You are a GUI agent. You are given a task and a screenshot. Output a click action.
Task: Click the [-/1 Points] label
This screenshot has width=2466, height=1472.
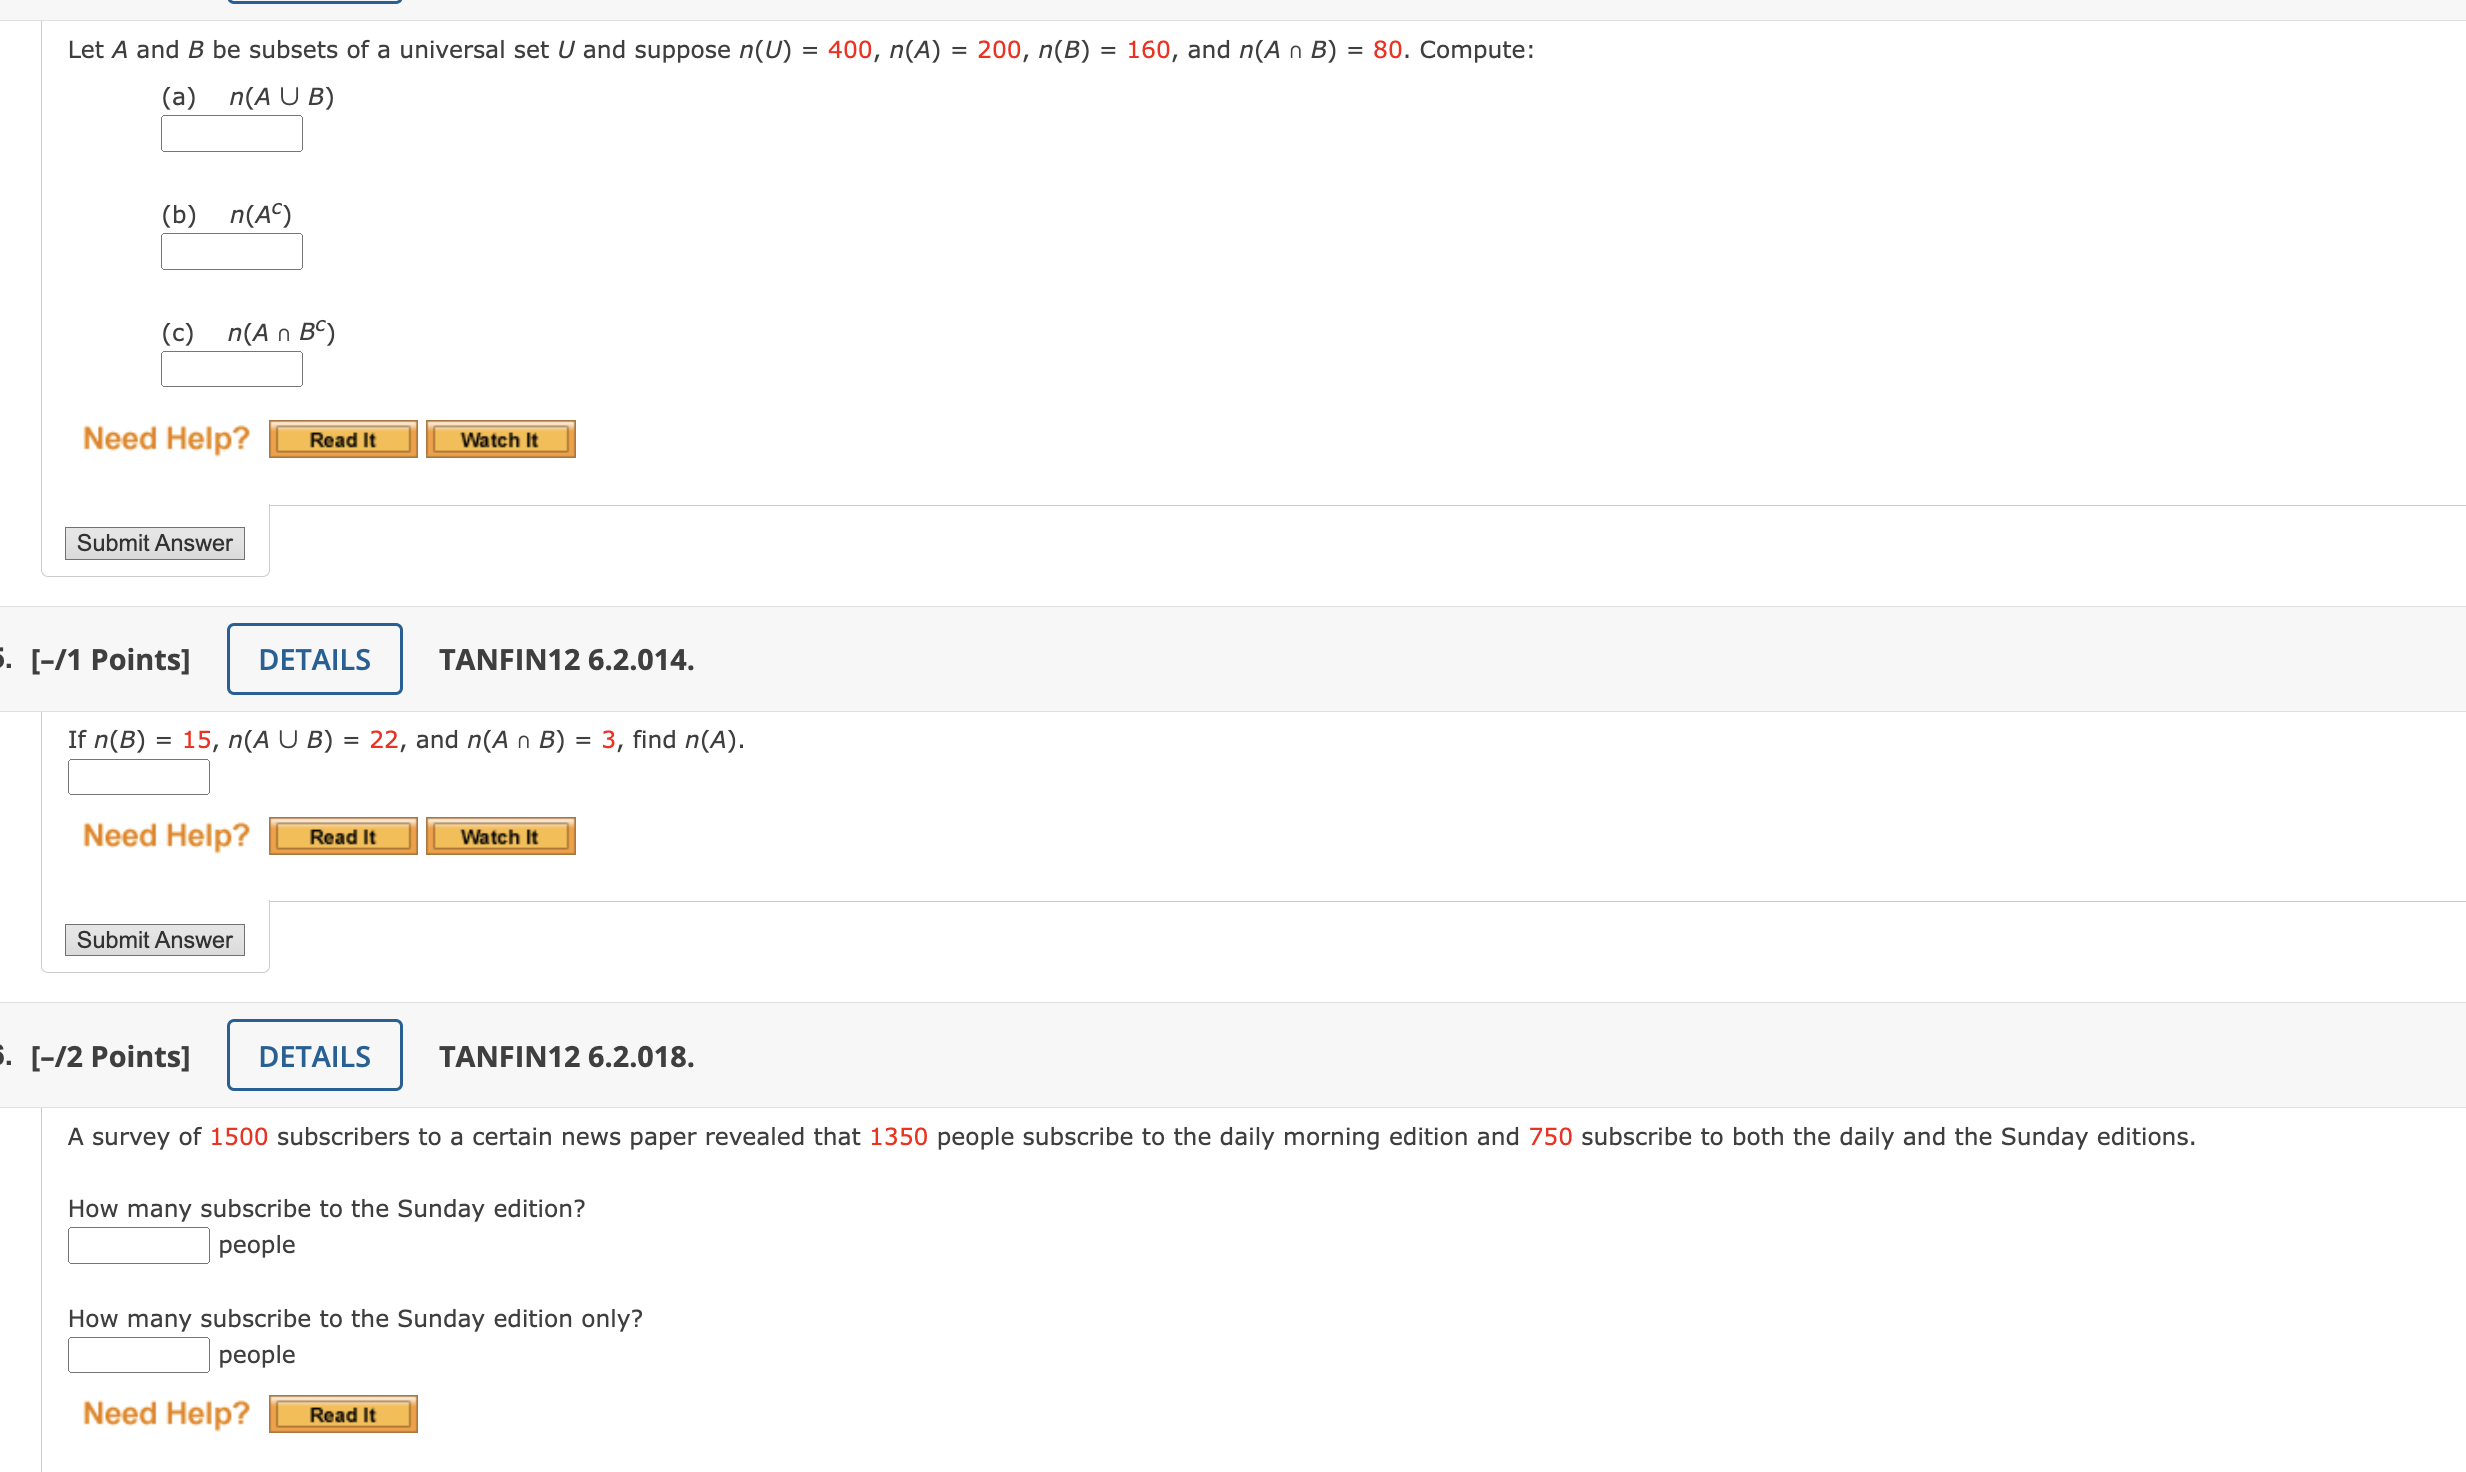pos(110,660)
